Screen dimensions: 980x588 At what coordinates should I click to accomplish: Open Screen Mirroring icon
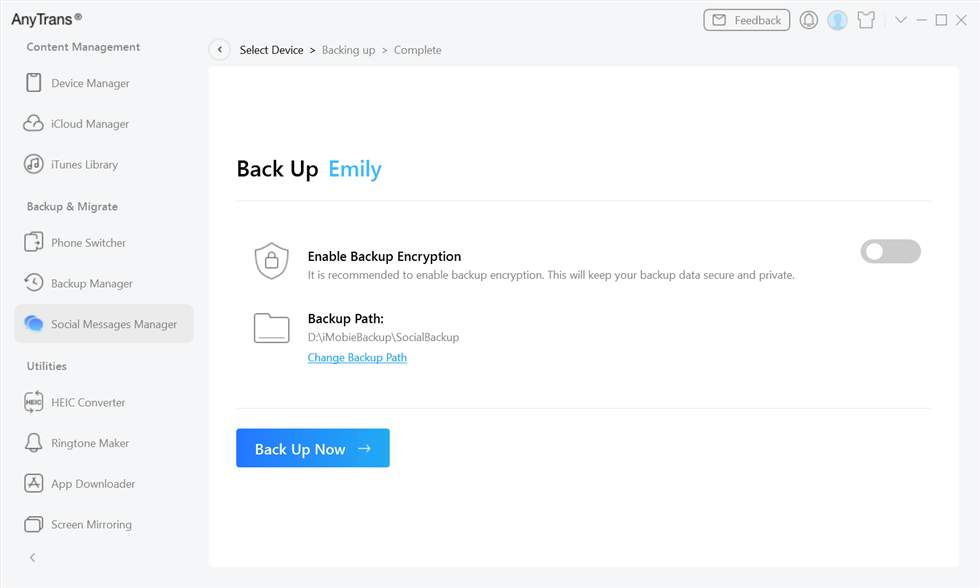[34, 524]
